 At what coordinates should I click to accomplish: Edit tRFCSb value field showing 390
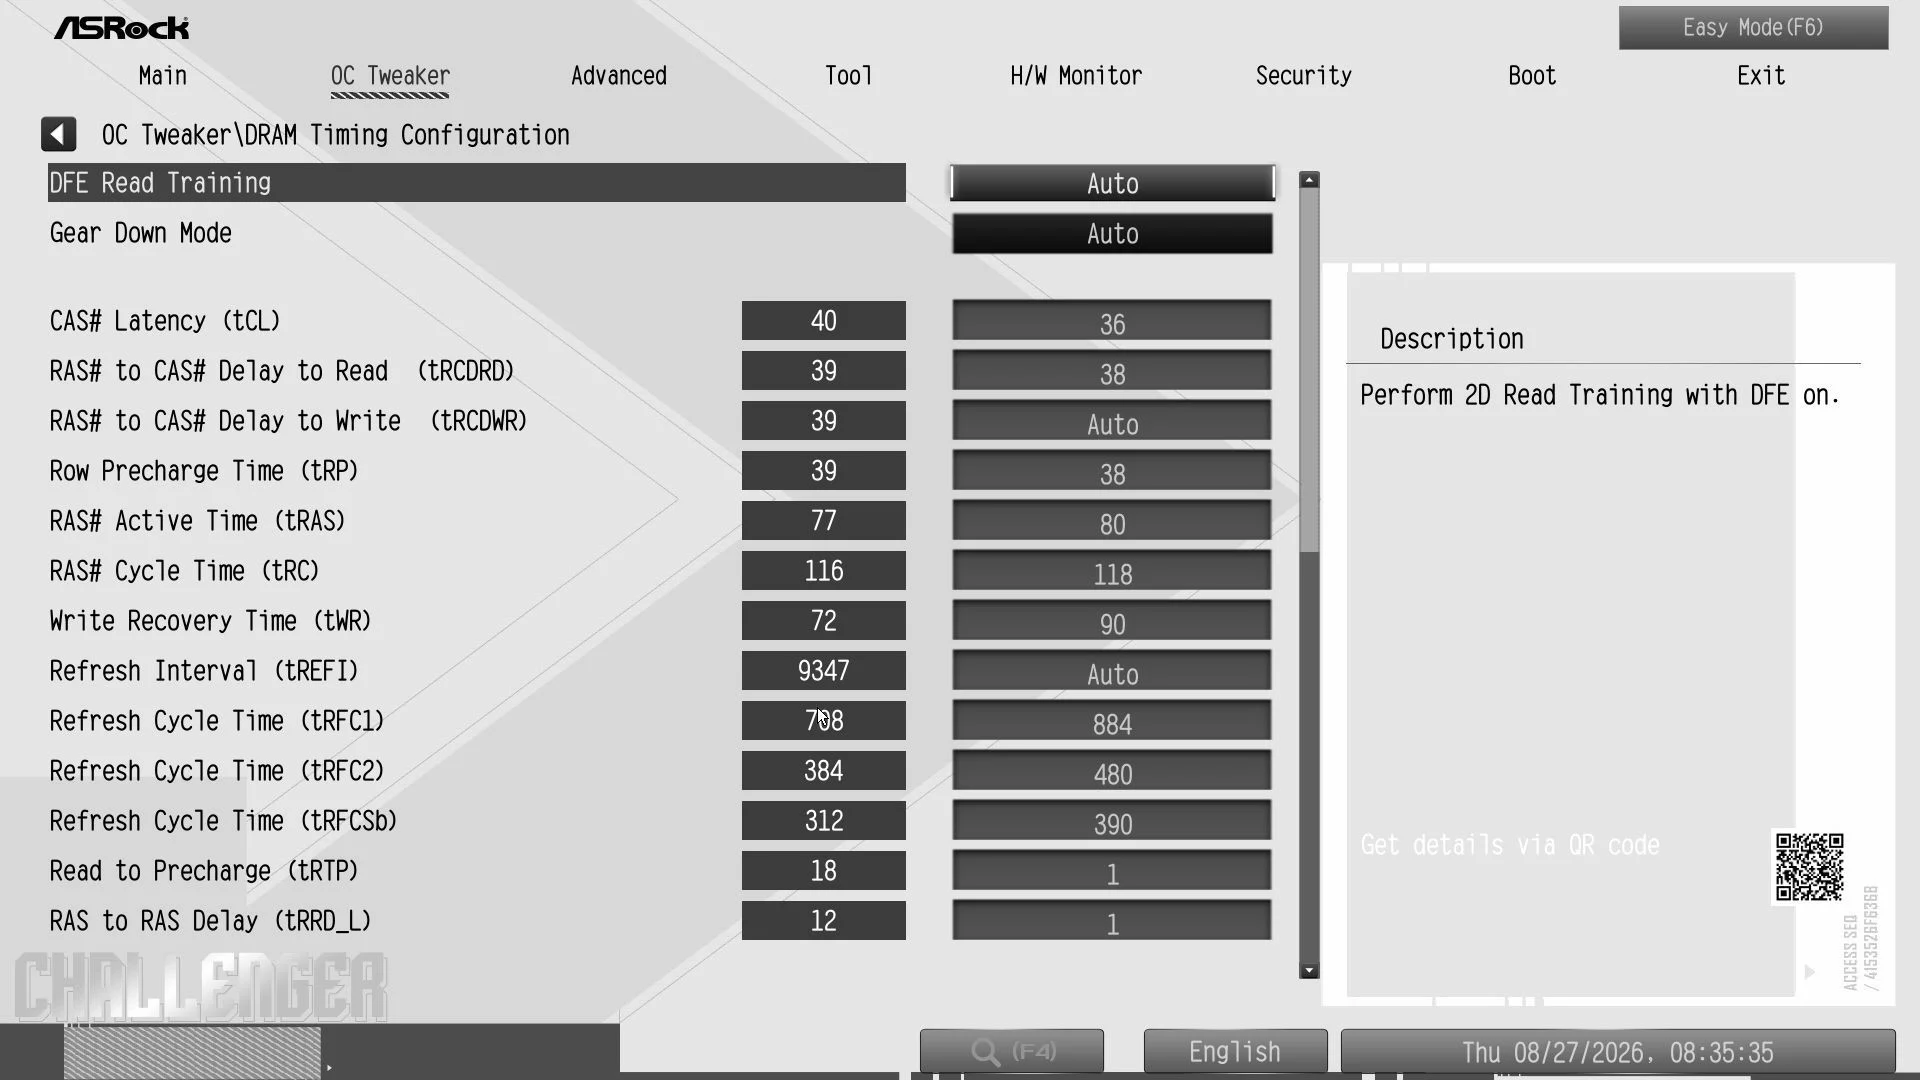coord(1112,821)
